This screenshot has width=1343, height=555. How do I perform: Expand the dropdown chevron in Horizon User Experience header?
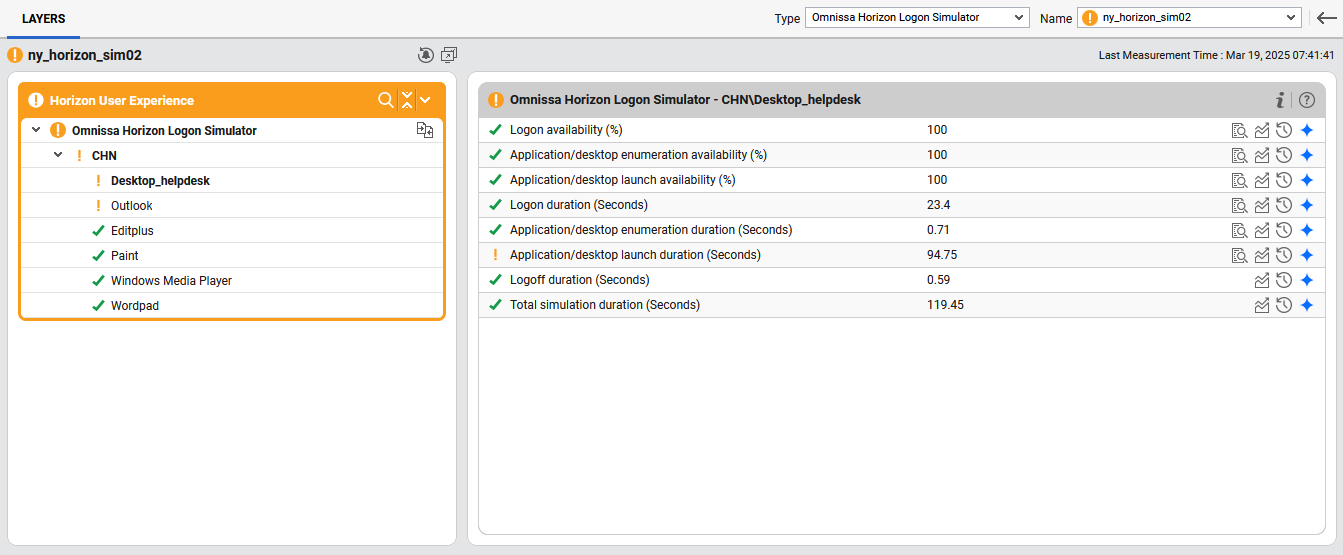tap(425, 100)
